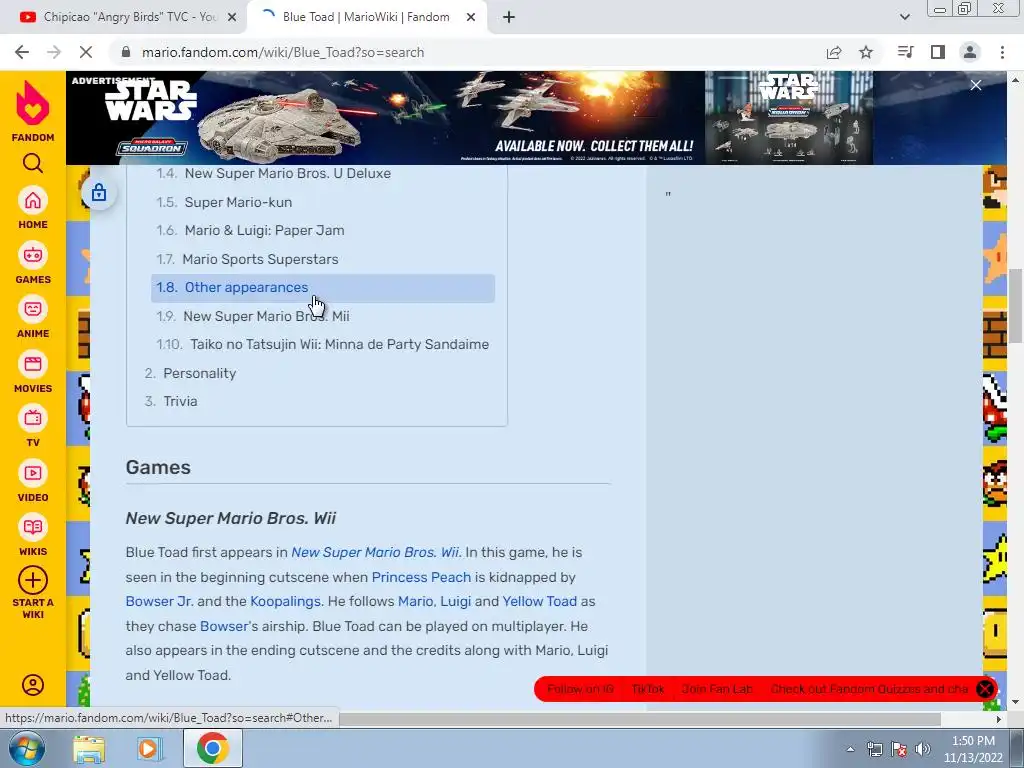Click TikTok link in red bar
Viewport: 1024px width, 768px height.
tap(648, 689)
